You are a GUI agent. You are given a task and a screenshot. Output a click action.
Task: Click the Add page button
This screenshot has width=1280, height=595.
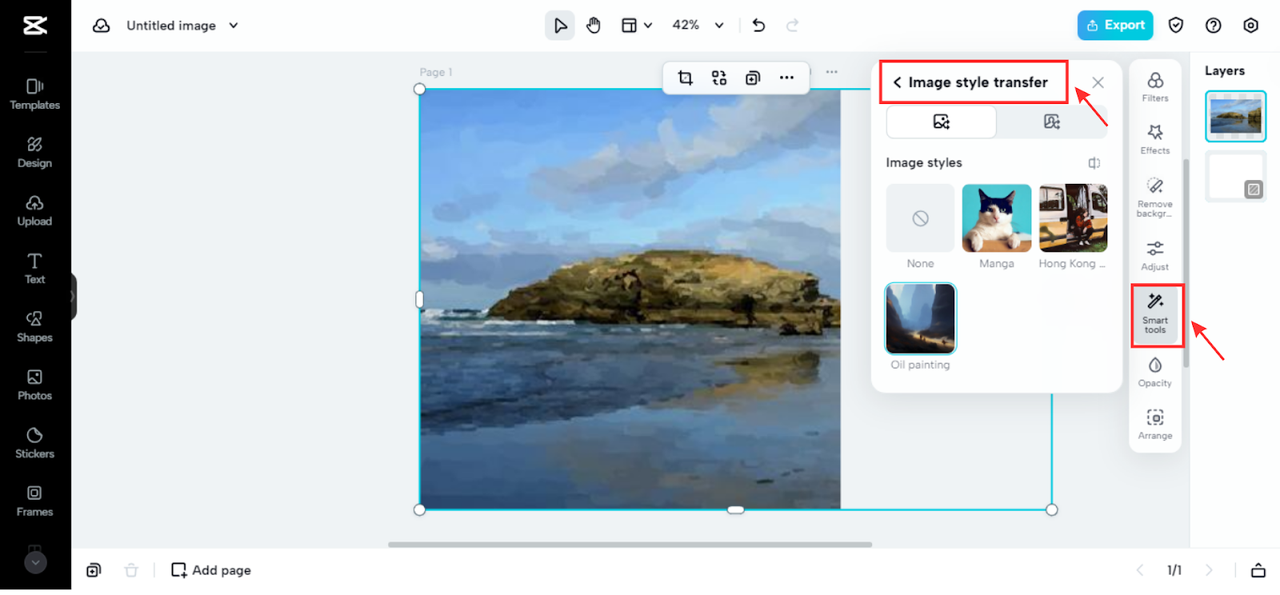point(211,570)
